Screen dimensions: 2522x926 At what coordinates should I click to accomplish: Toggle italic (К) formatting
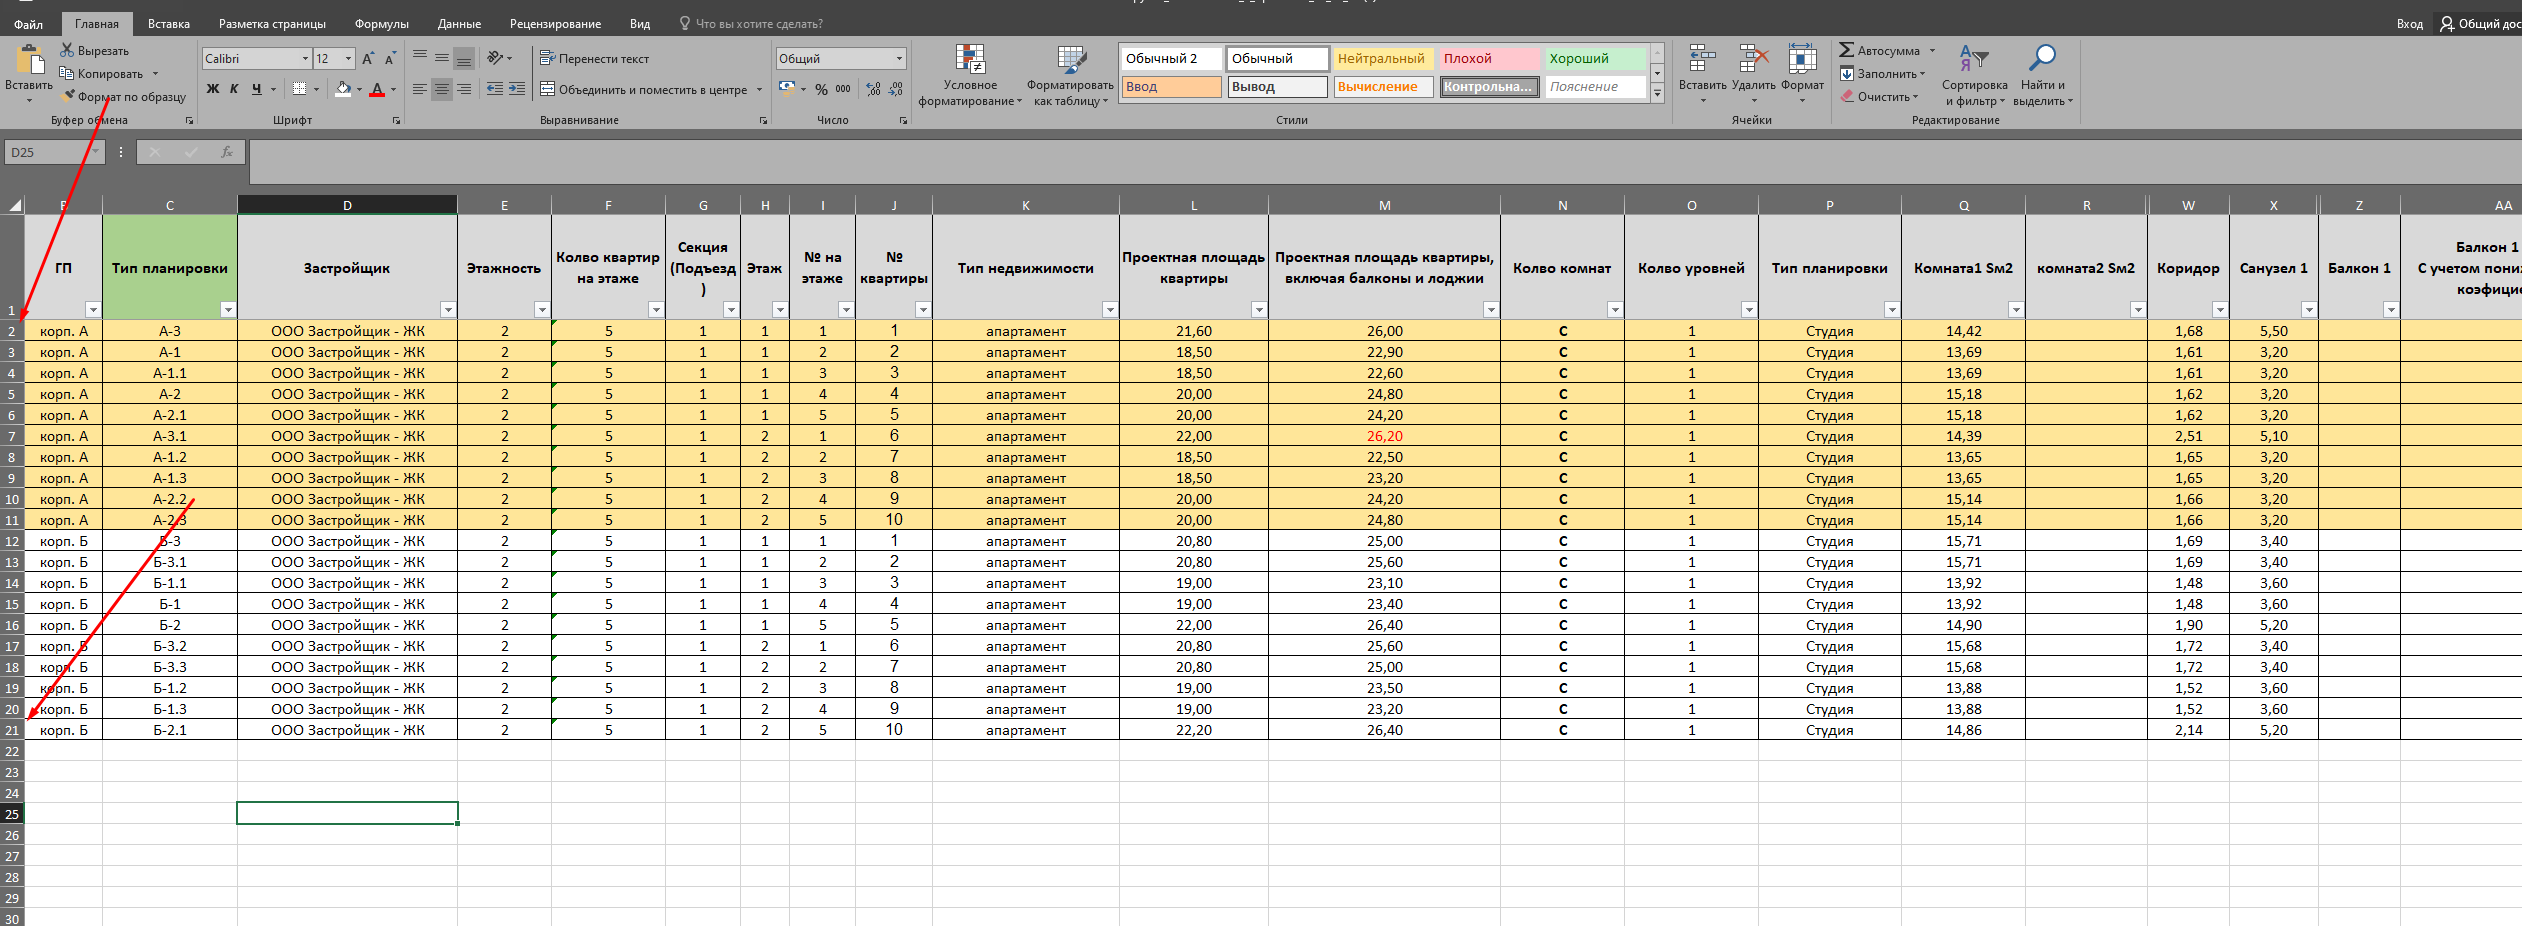234,89
